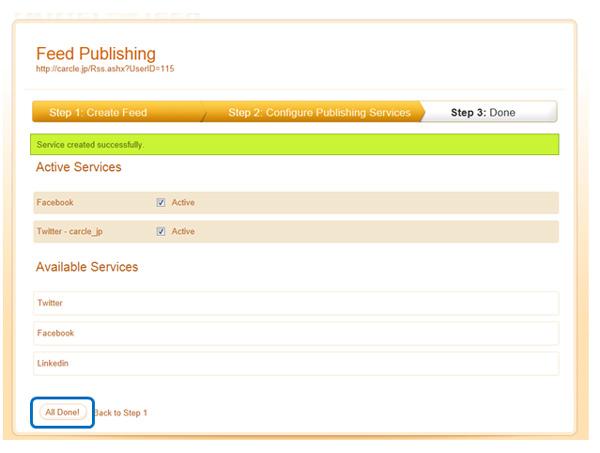
Task: Add Linkedin from Available Services
Action: [x=52, y=363]
